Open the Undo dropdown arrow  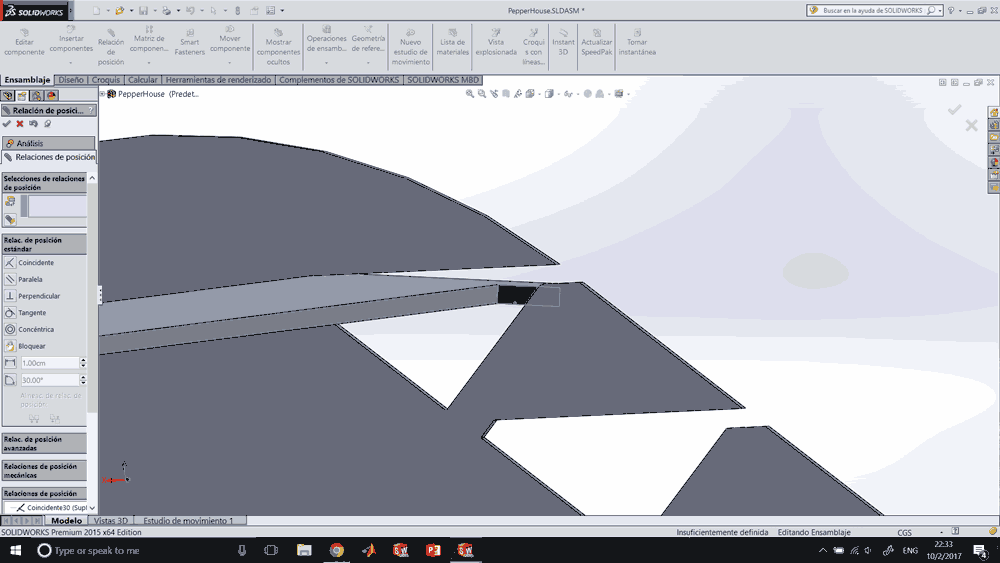pyautogui.click(x=202, y=11)
